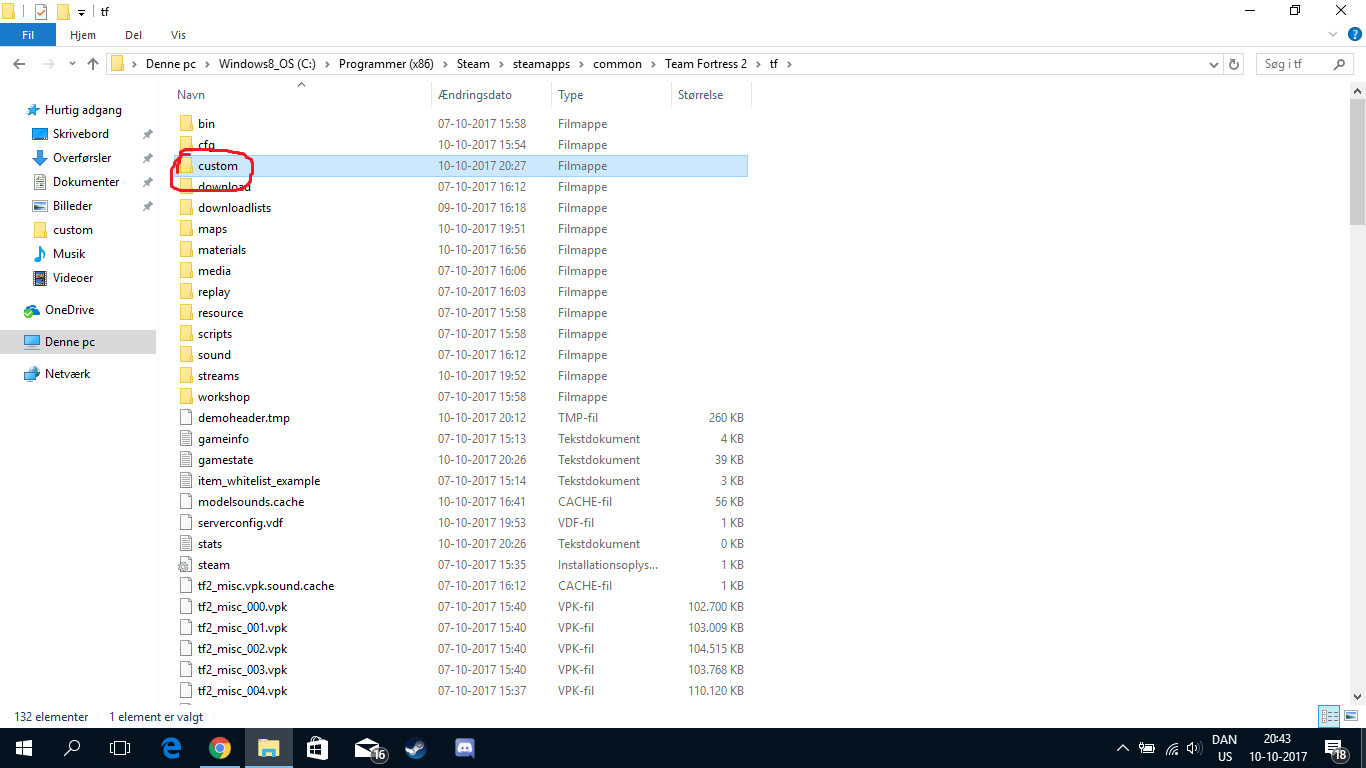Open address bar history dropdown
This screenshot has height=768, width=1366.
pyautogui.click(x=1214, y=64)
